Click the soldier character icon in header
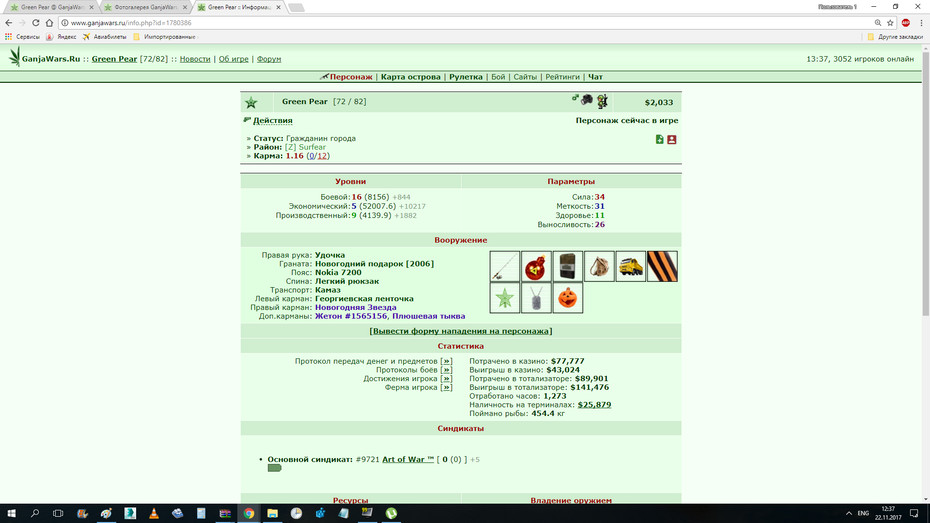Screen dimensions: 930x523 pyautogui.click(x=602, y=101)
